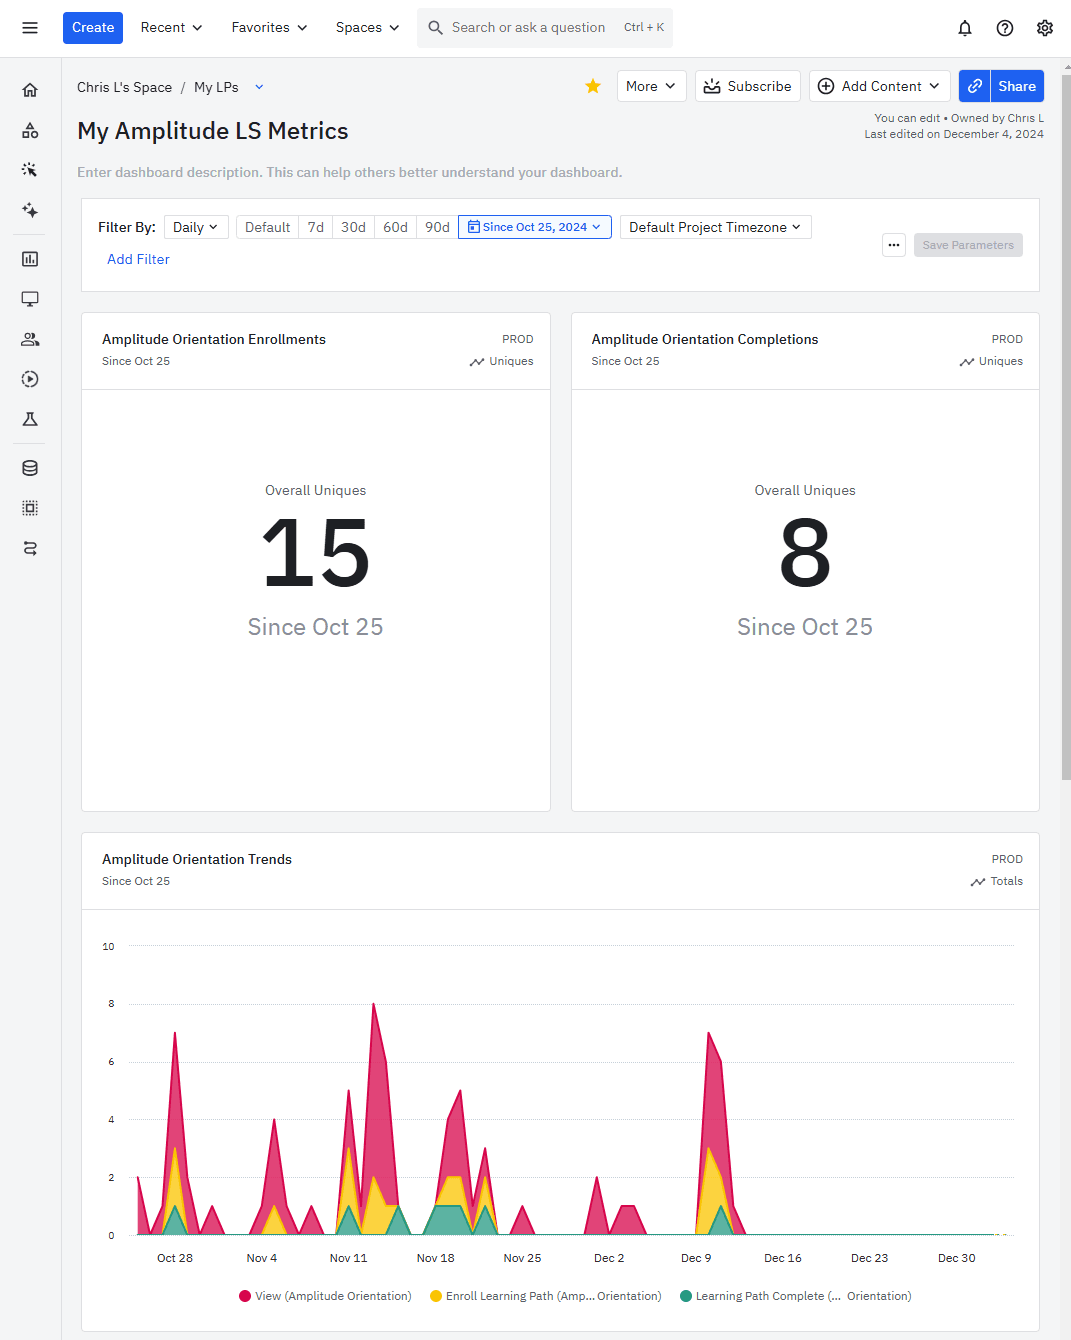This screenshot has width=1071, height=1340.
Task: Select the Spaces icon in the sidebar
Action: click(x=30, y=130)
